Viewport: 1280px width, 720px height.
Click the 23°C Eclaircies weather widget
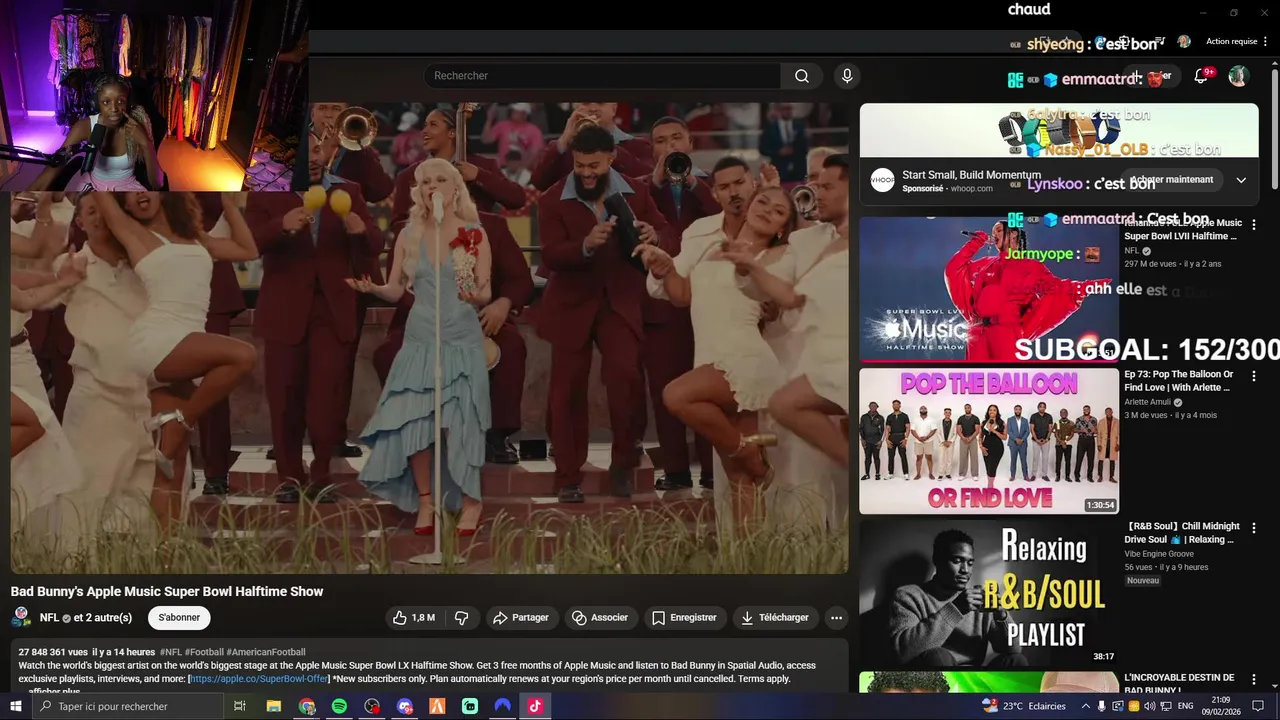point(1024,706)
